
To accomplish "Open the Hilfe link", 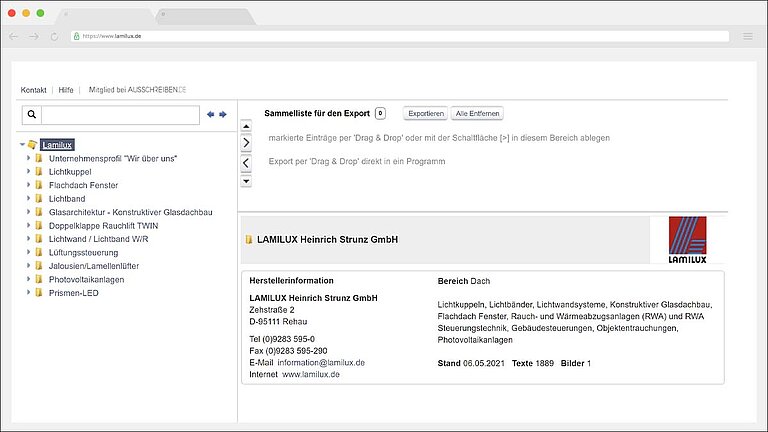I will click(66, 90).
